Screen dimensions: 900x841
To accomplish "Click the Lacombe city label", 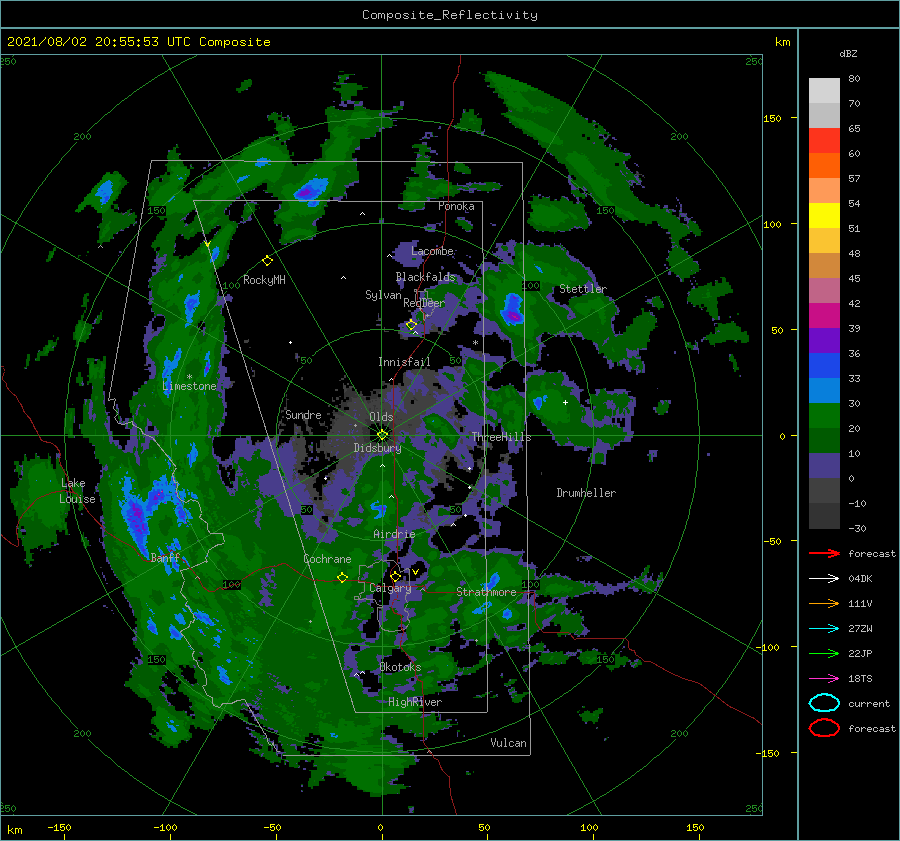I will (432, 251).
